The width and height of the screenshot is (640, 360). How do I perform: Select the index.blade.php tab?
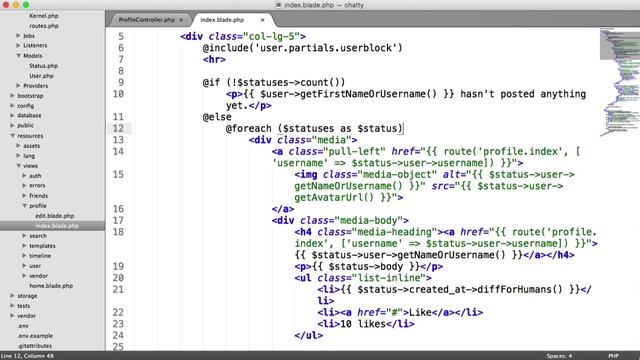pyautogui.click(x=222, y=20)
